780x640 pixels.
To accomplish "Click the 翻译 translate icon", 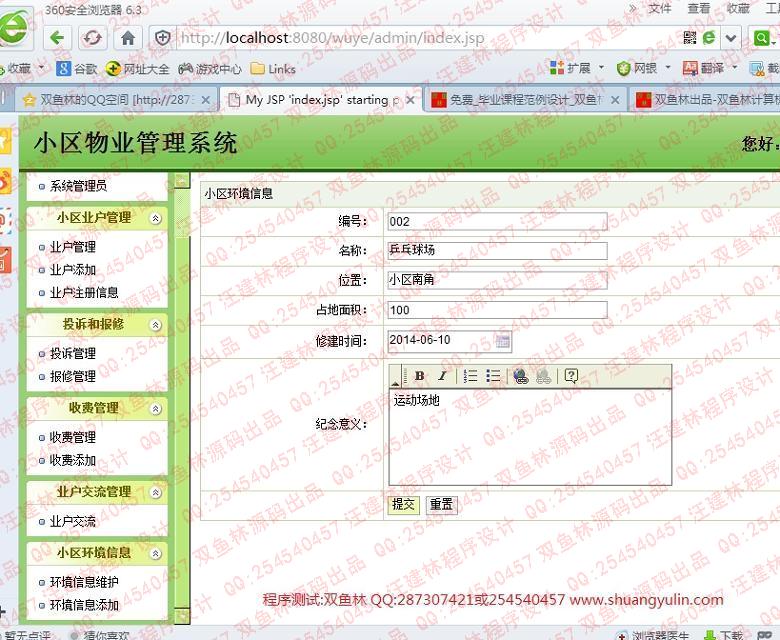I will click(690, 68).
